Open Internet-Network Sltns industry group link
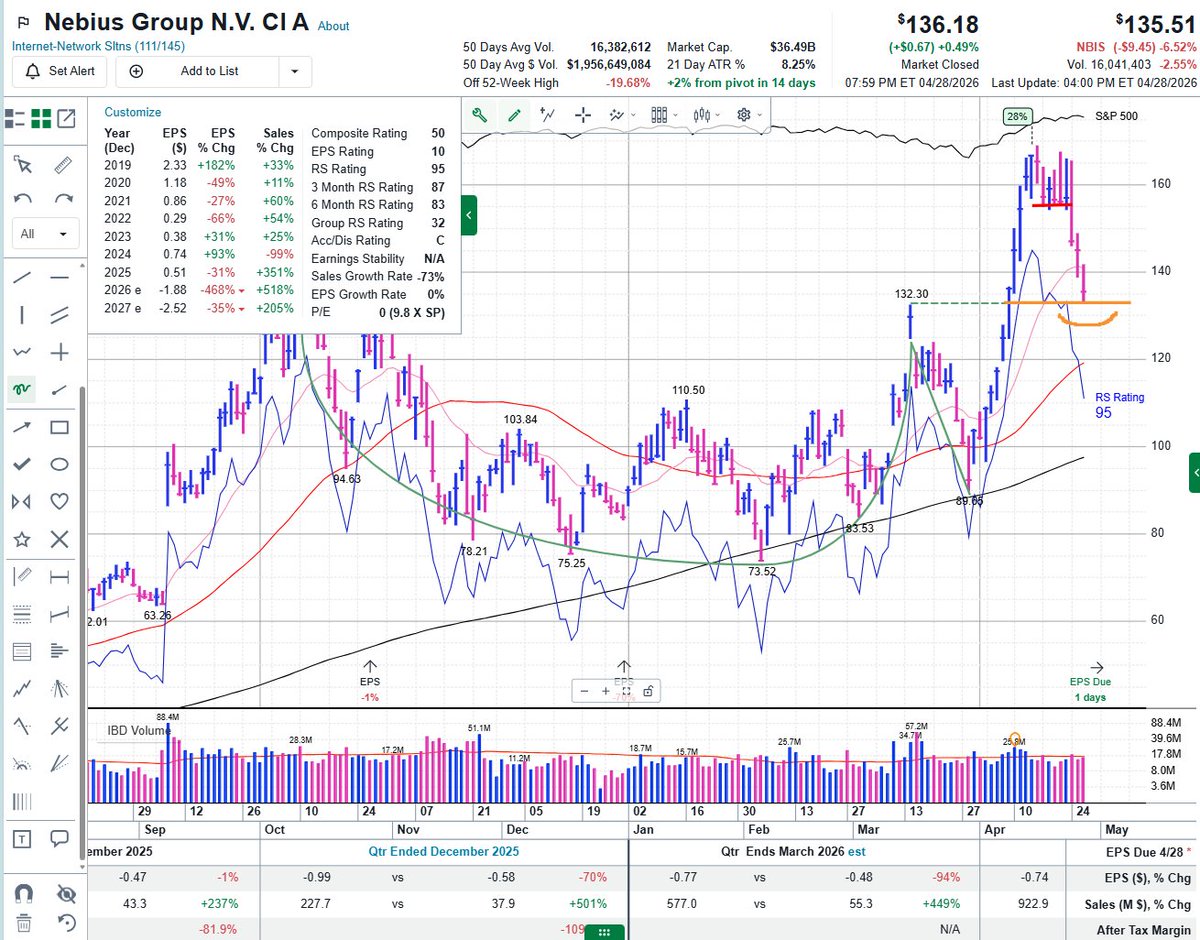The image size is (1200, 940). pyautogui.click(x=98, y=46)
